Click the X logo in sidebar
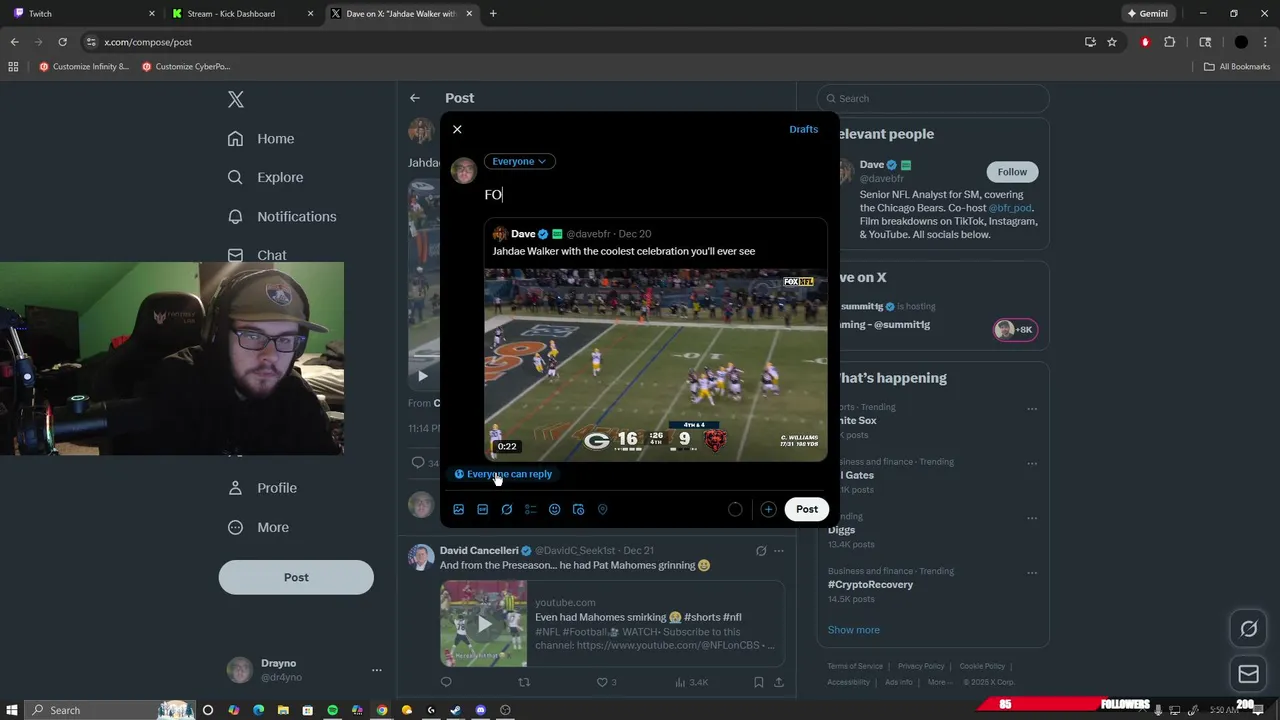Screen dimensions: 1280x720 click(x=236, y=99)
